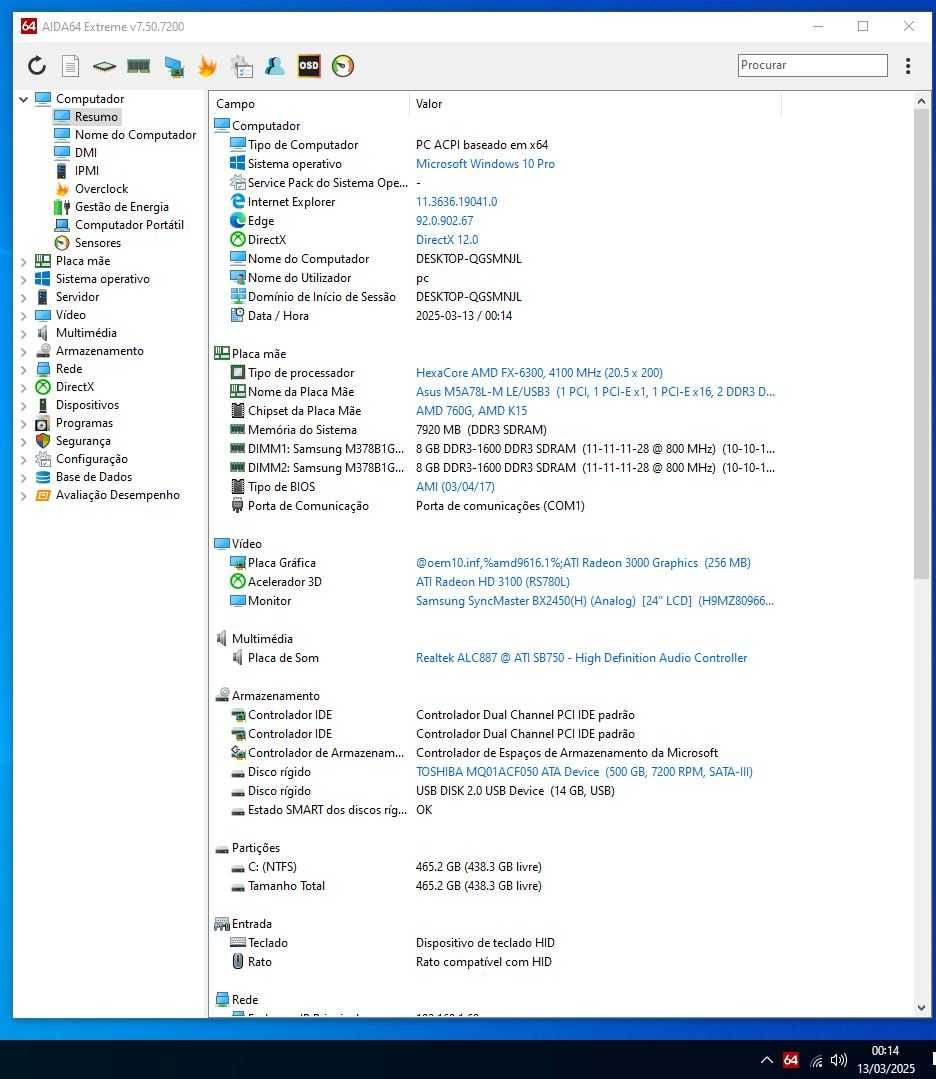The image size is (936, 1079).
Task: Select Segurança in the tree
Action: point(83,440)
